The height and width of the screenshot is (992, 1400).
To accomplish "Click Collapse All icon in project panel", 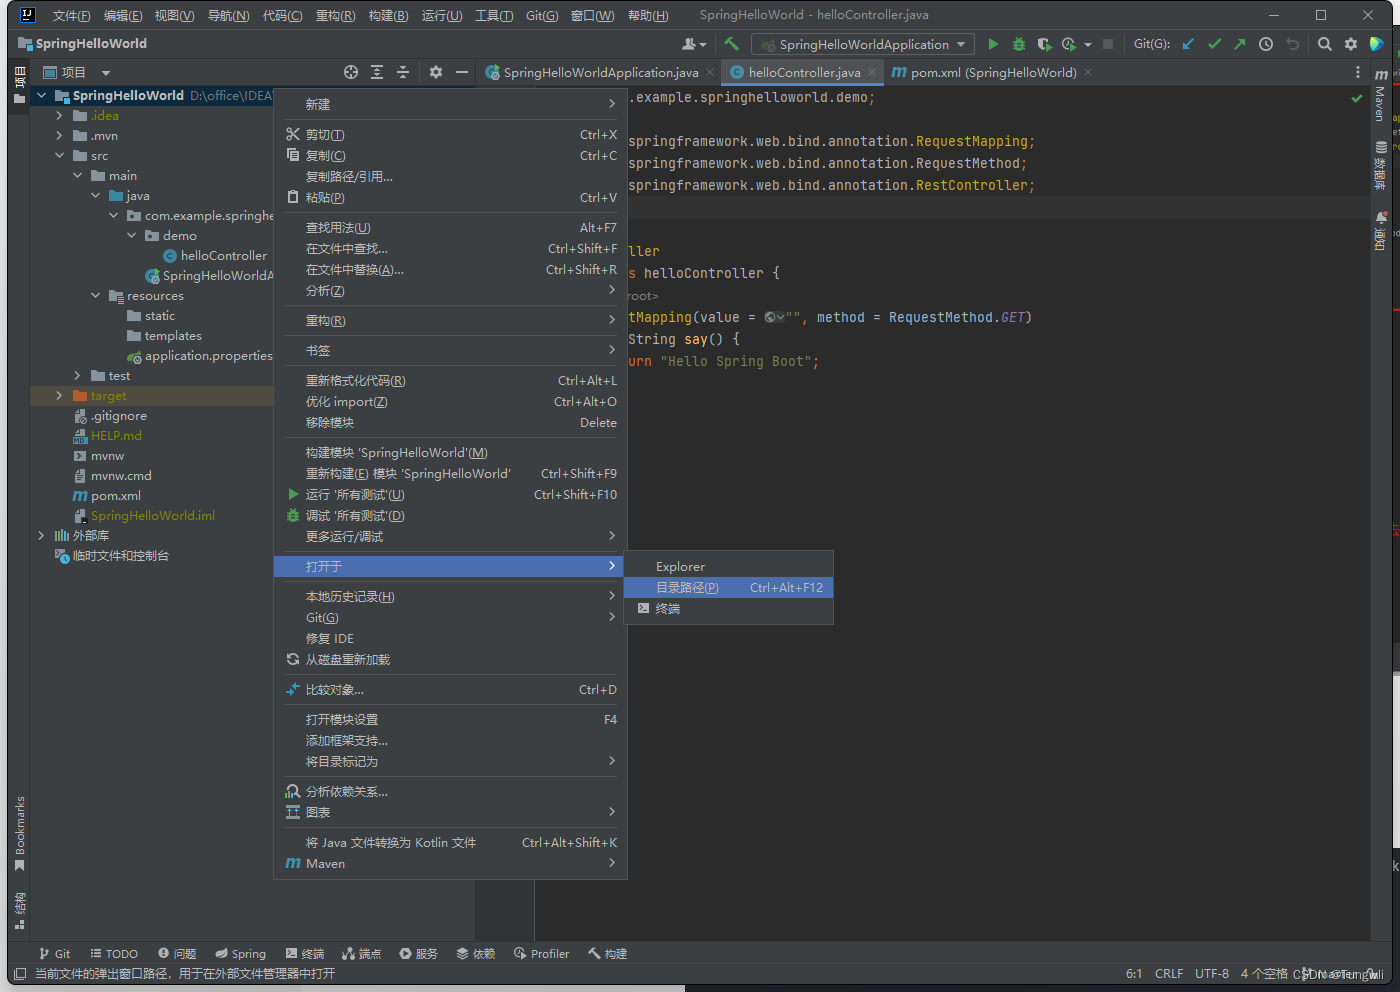I will pos(403,72).
